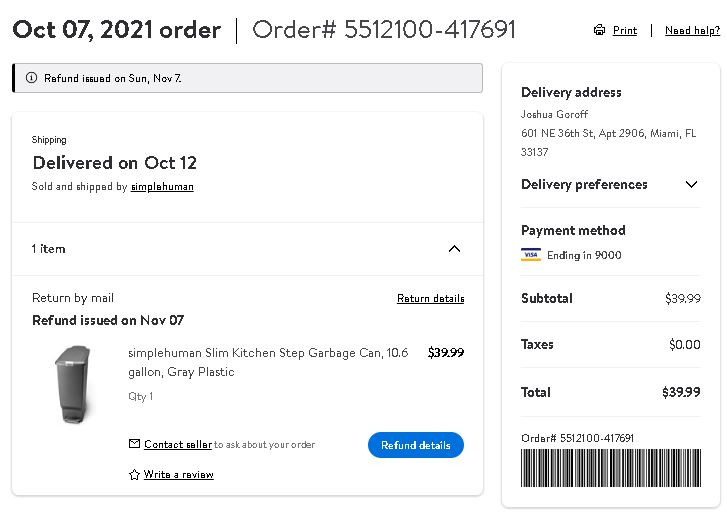This screenshot has width=727, height=524.
Task: Click the Visa card icon
Action: tap(531, 255)
